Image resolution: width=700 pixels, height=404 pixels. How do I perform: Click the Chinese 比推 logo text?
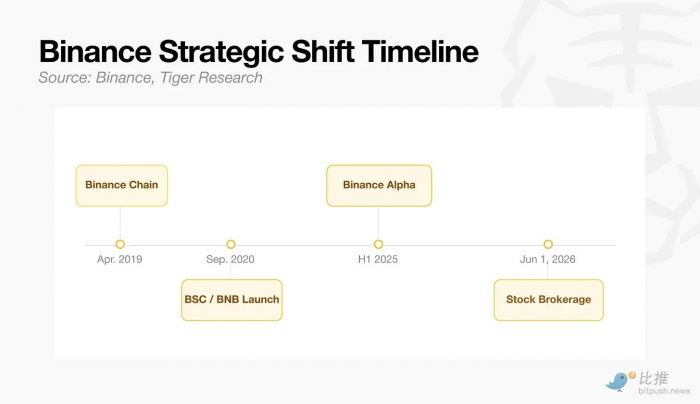coord(654,379)
